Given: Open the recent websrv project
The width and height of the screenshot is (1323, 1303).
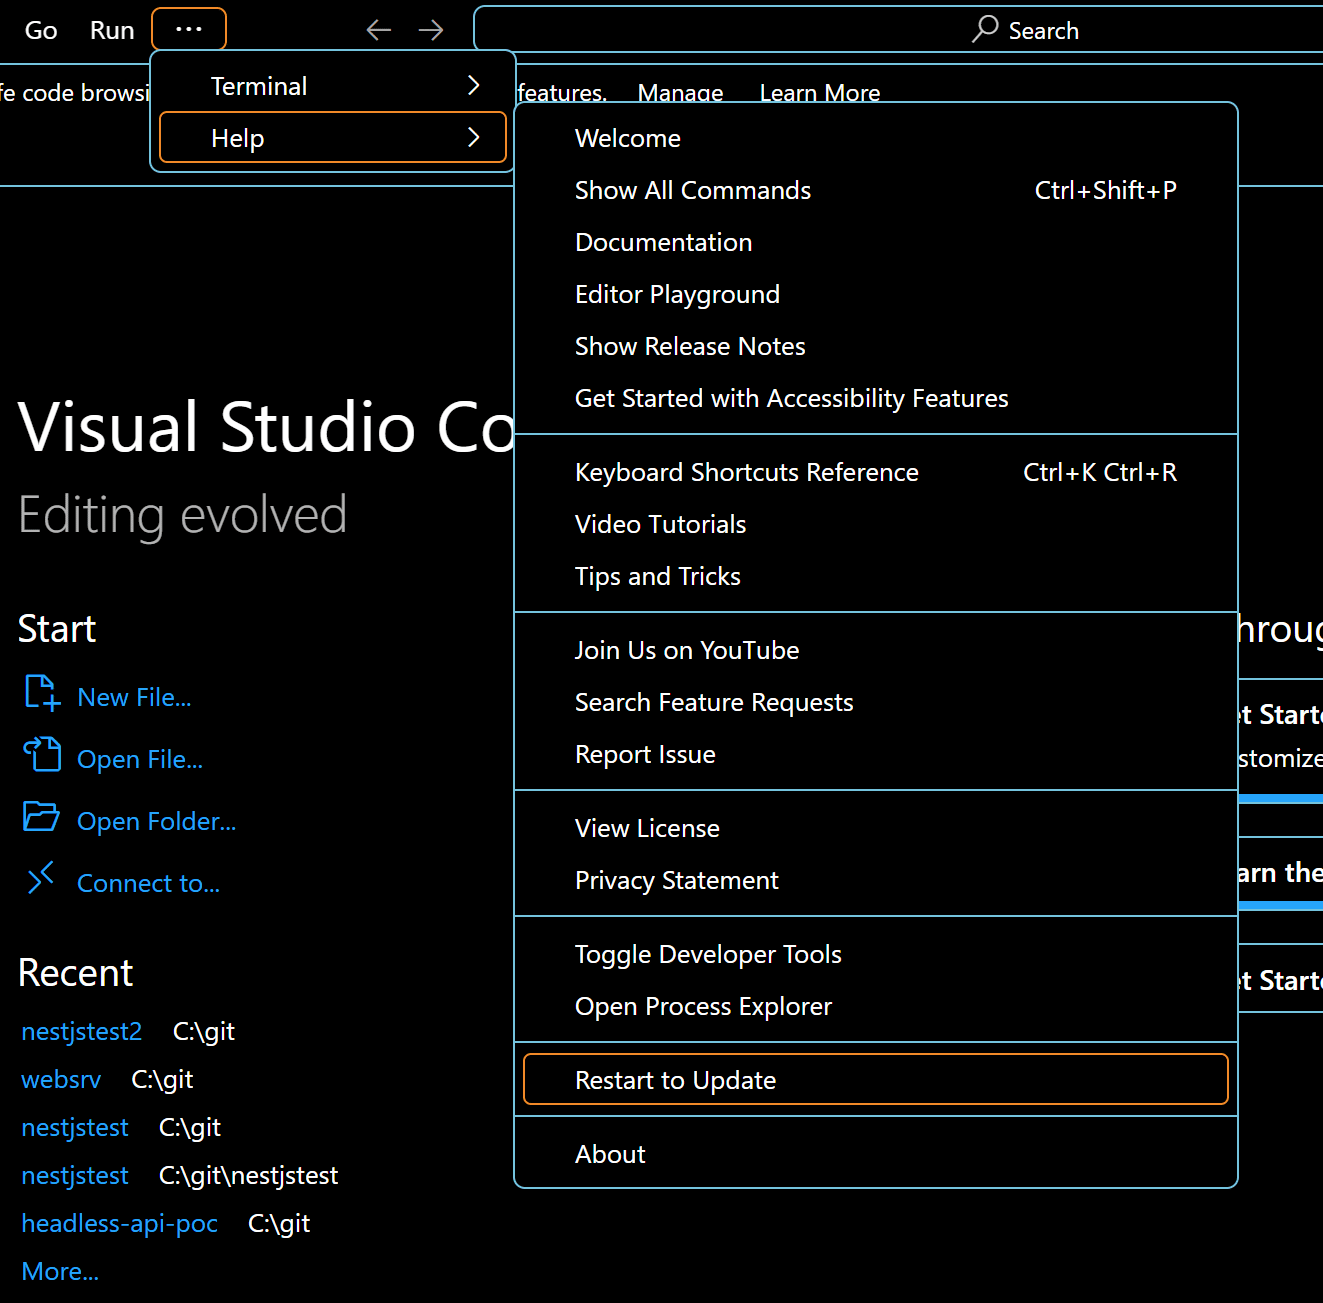Looking at the screenshot, I should pos(61,1079).
